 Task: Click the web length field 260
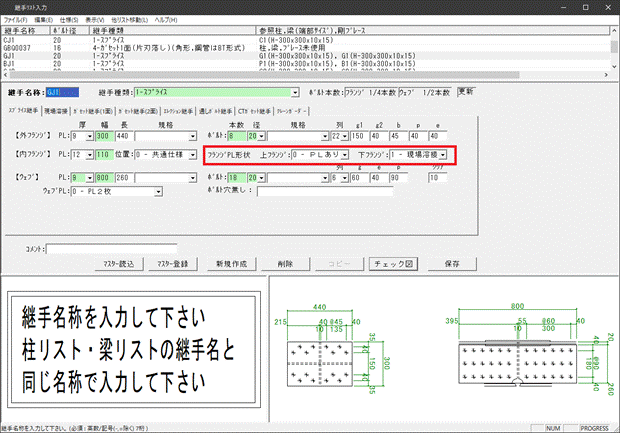(124, 178)
